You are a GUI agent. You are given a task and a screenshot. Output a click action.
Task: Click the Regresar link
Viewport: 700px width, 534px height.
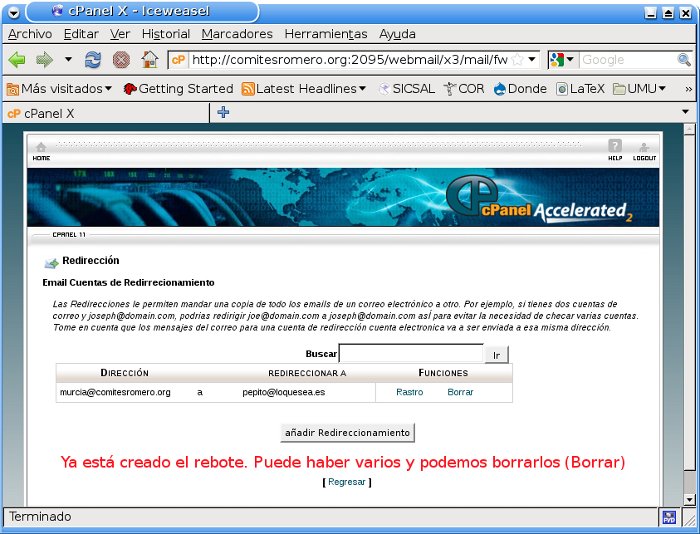click(347, 482)
